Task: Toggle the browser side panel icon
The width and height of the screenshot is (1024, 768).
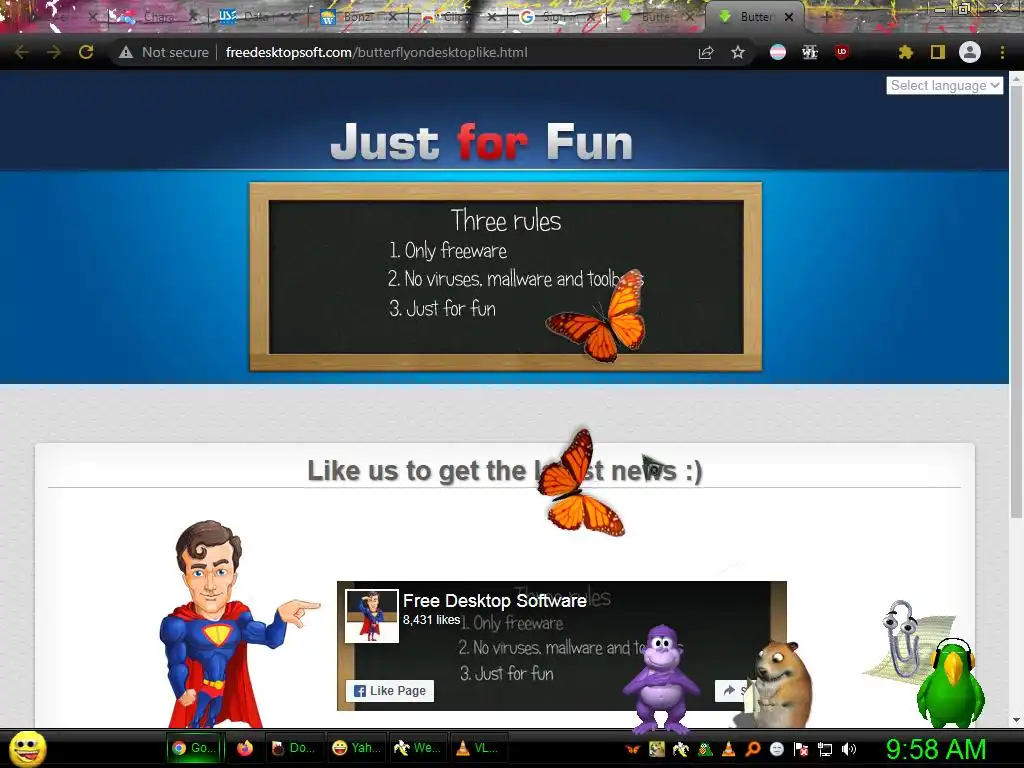Action: [x=938, y=52]
